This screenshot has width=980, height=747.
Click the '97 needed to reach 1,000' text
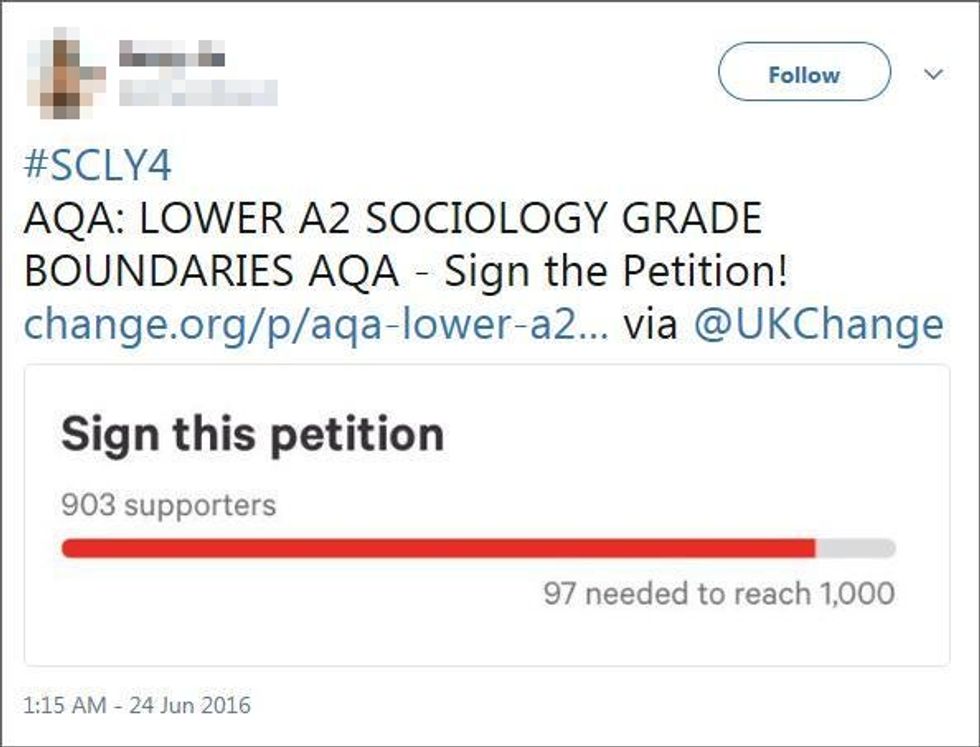(719, 593)
